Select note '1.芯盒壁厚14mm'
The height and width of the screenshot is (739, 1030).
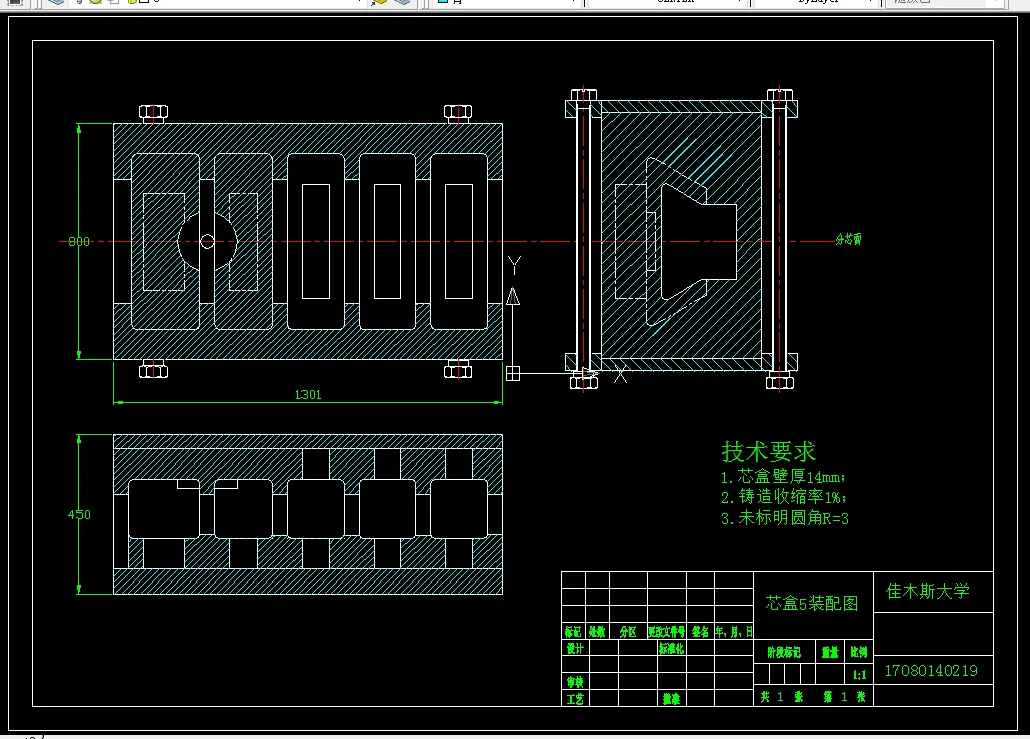coord(782,477)
